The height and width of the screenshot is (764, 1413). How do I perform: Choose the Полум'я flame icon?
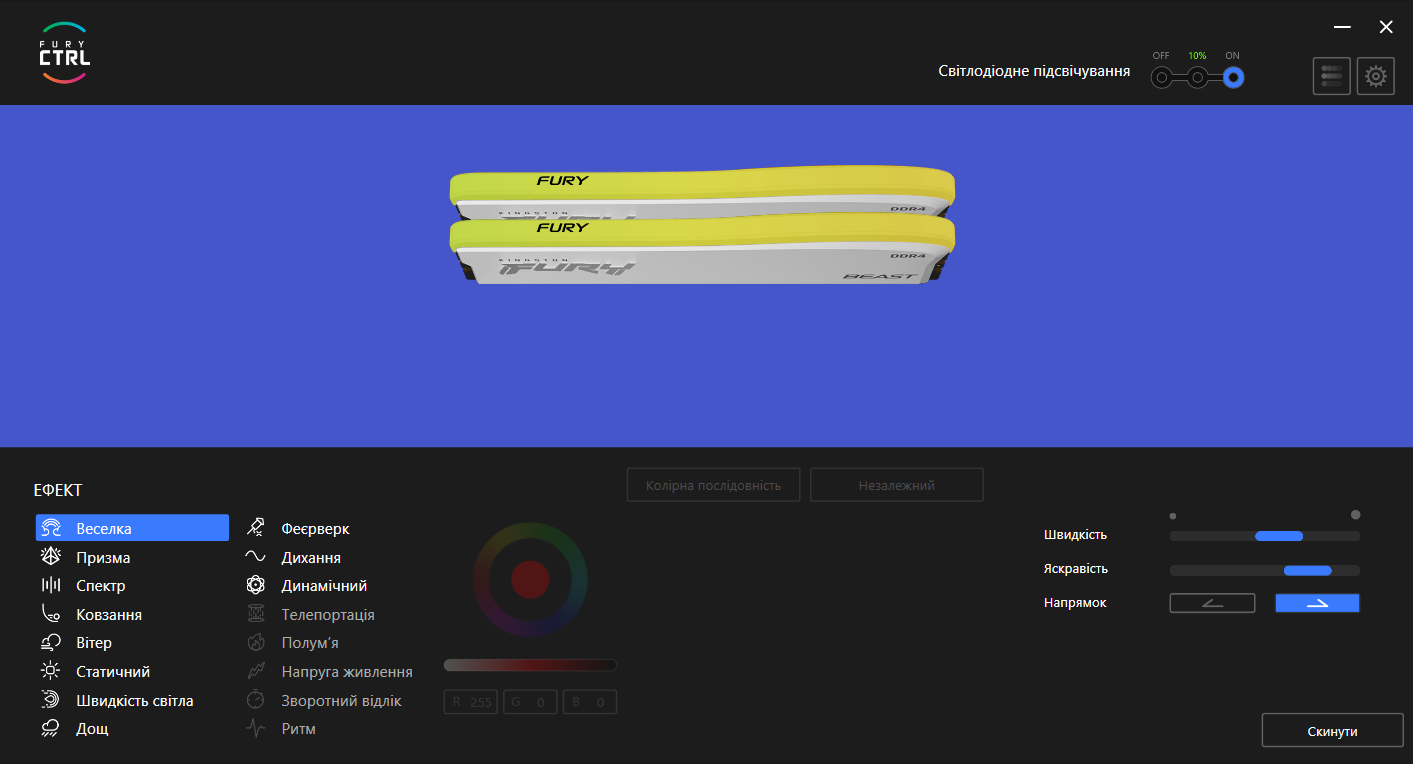pos(256,642)
